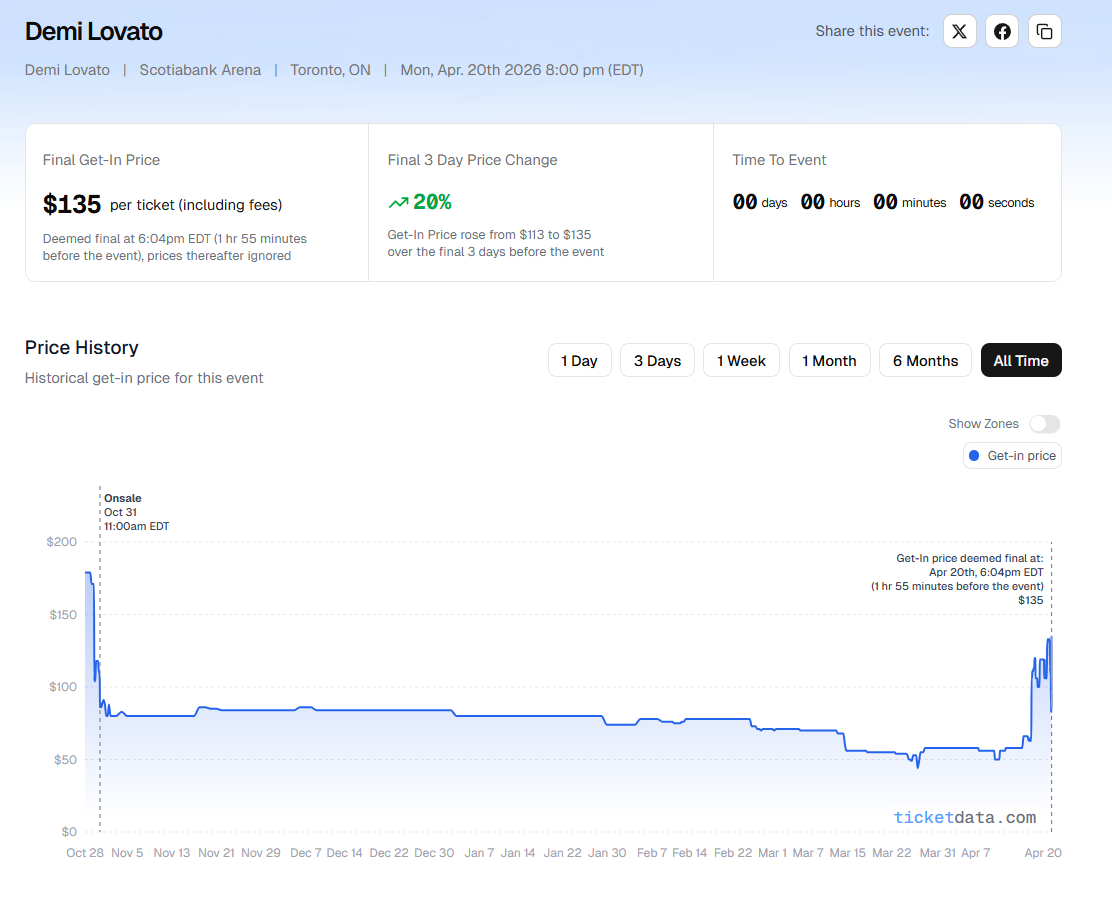Click the $200 y-axis label

tap(62, 542)
